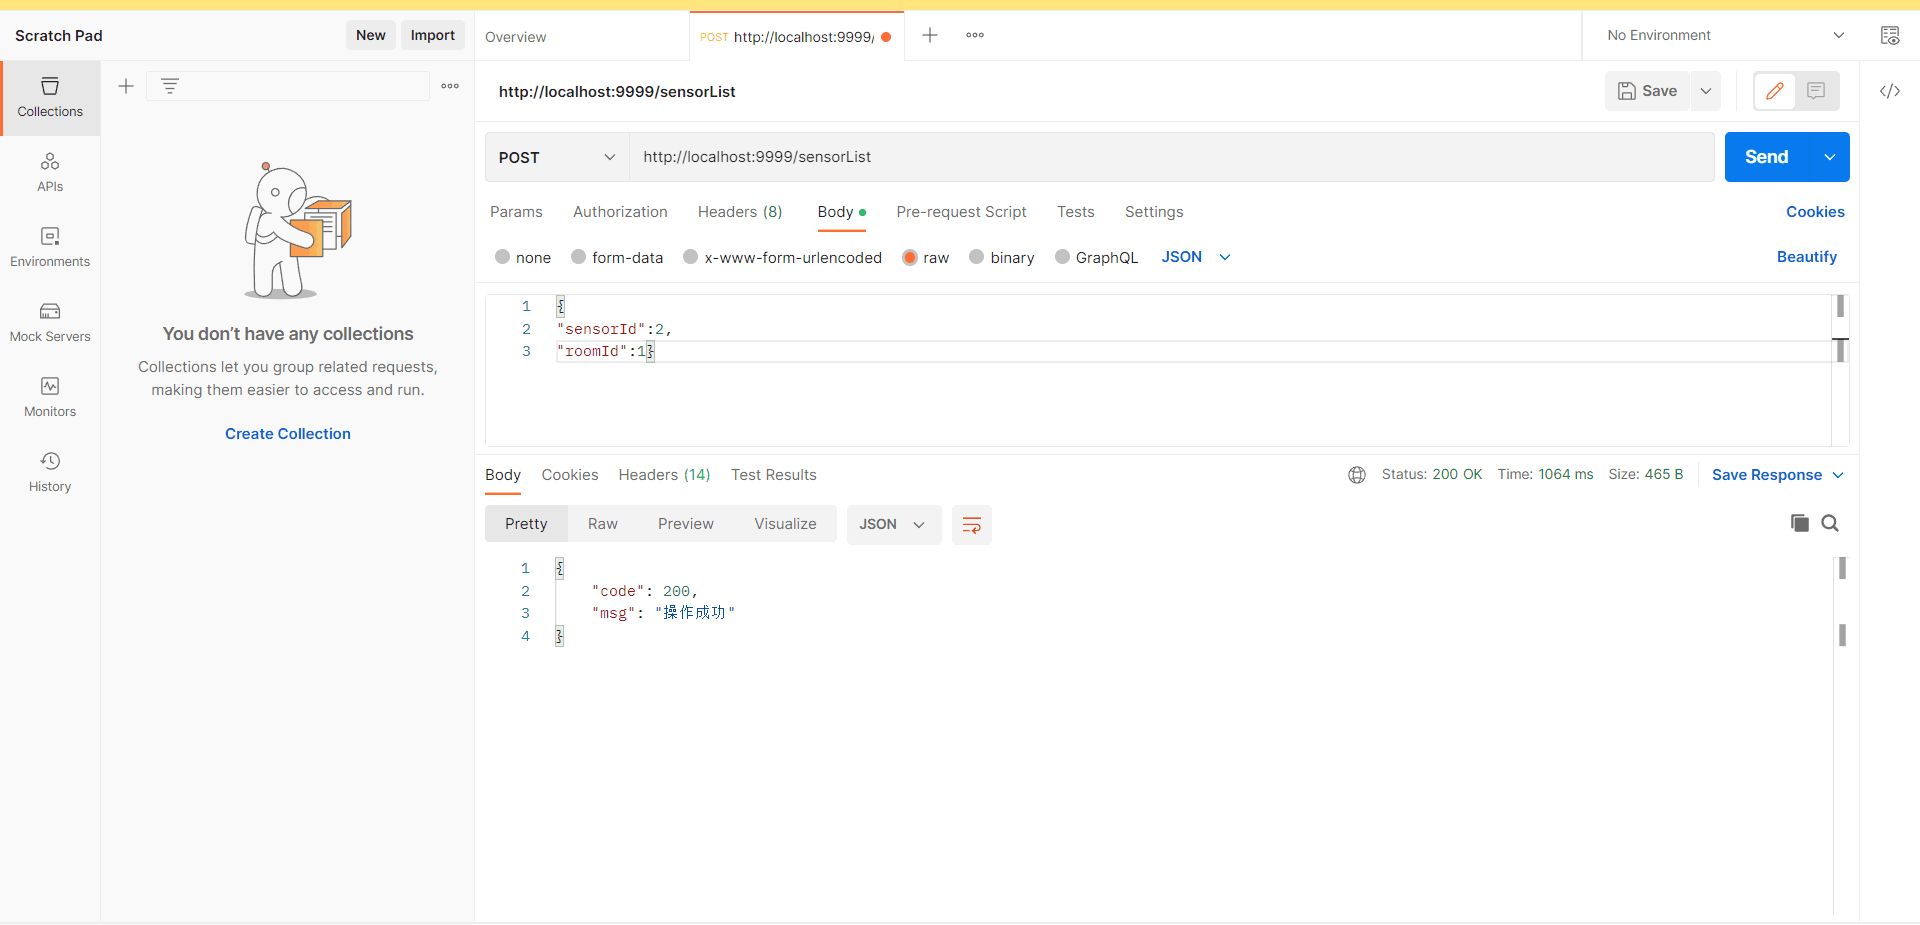The height and width of the screenshot is (925, 1920).
Task: Select the form-data body type
Action: (x=579, y=257)
